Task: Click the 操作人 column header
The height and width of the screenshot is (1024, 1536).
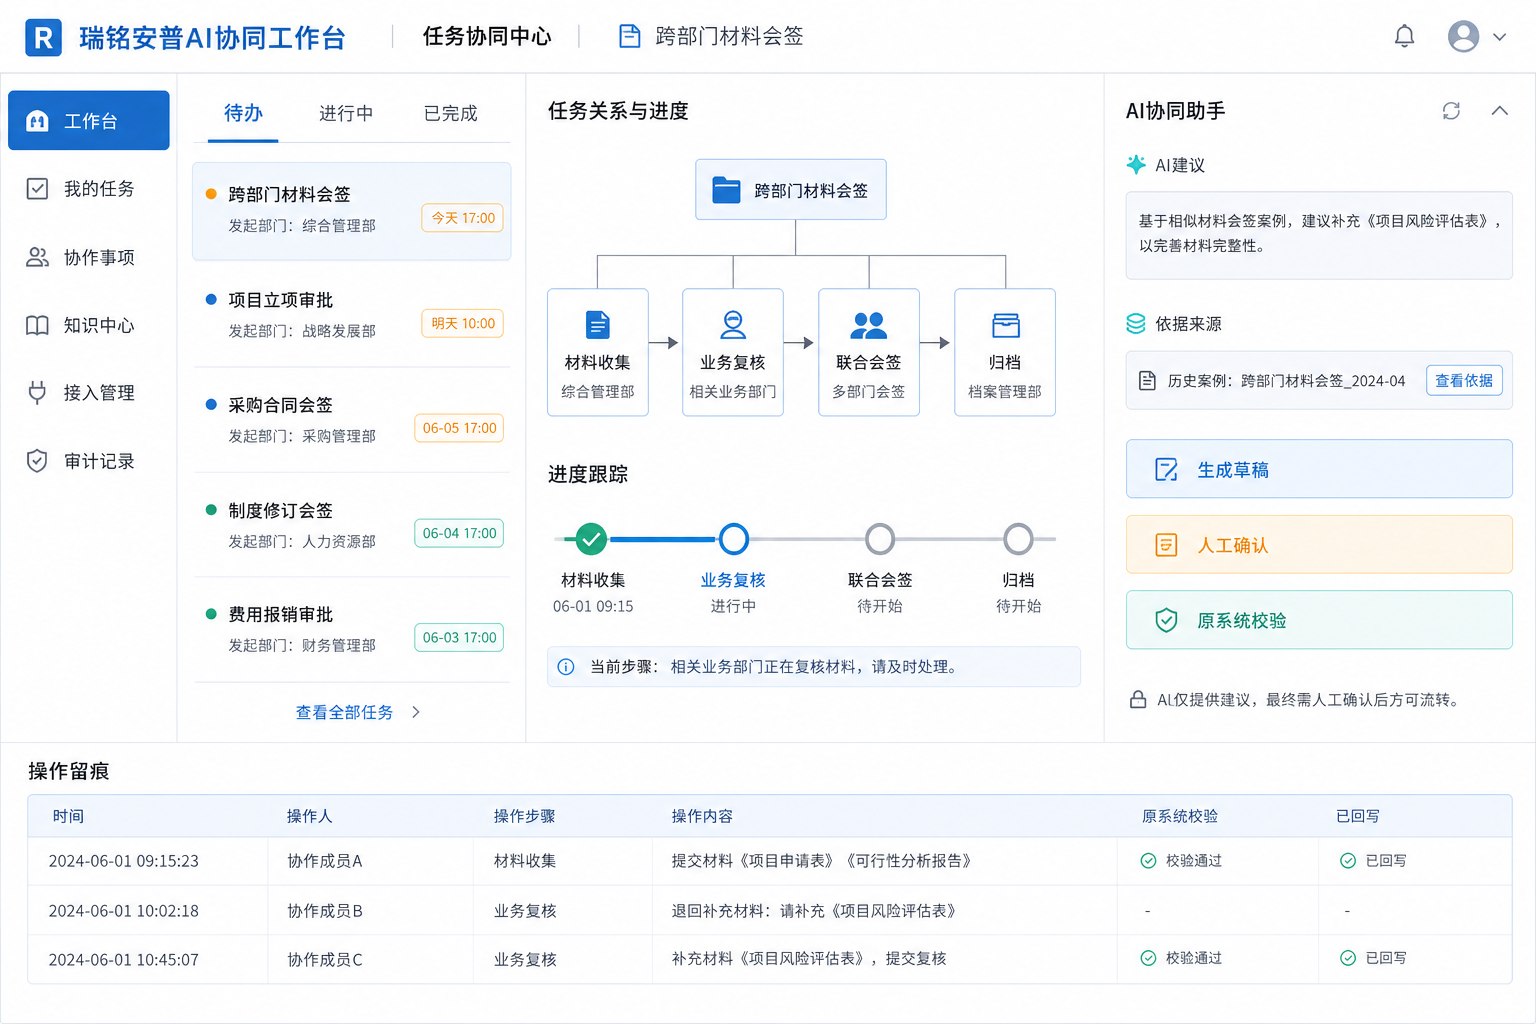Action: pyautogui.click(x=309, y=816)
